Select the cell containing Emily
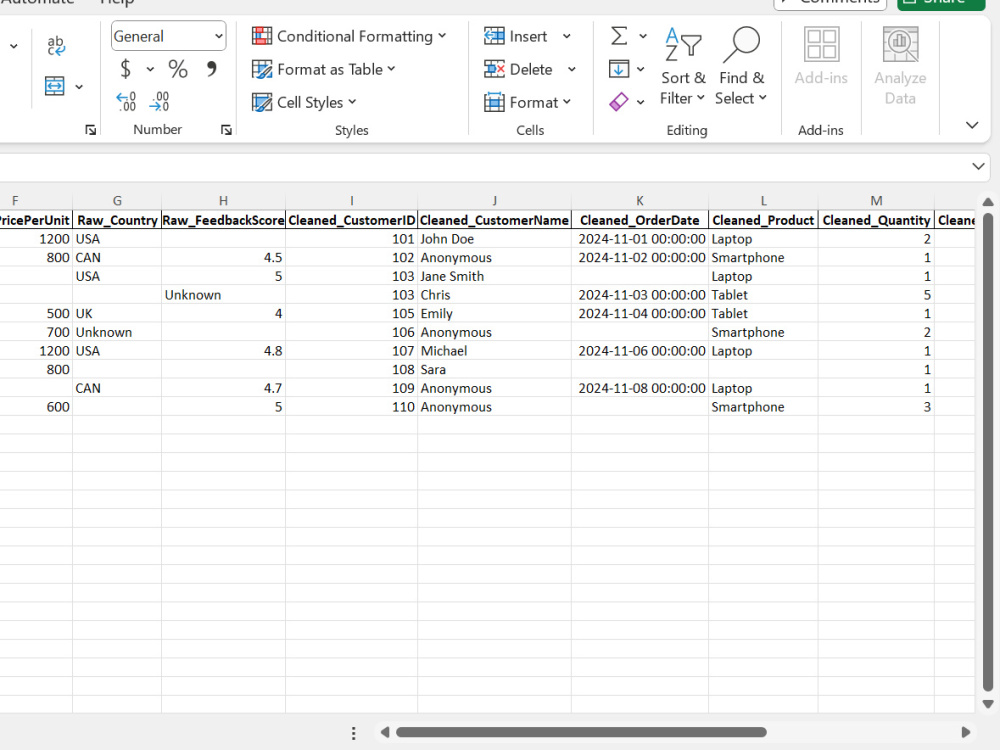Screen dimensions: 1000x750 tap(494, 314)
